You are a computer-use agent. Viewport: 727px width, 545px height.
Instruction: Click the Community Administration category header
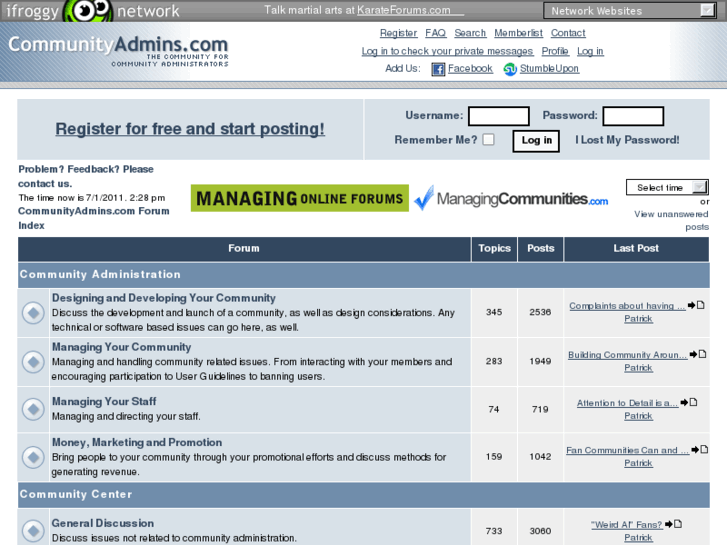point(364,275)
